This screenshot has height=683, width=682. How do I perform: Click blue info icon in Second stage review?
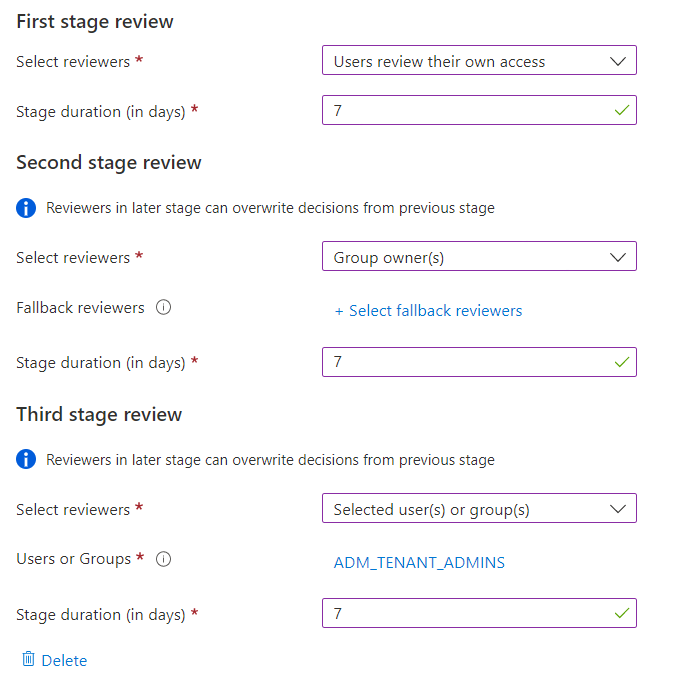(27, 209)
